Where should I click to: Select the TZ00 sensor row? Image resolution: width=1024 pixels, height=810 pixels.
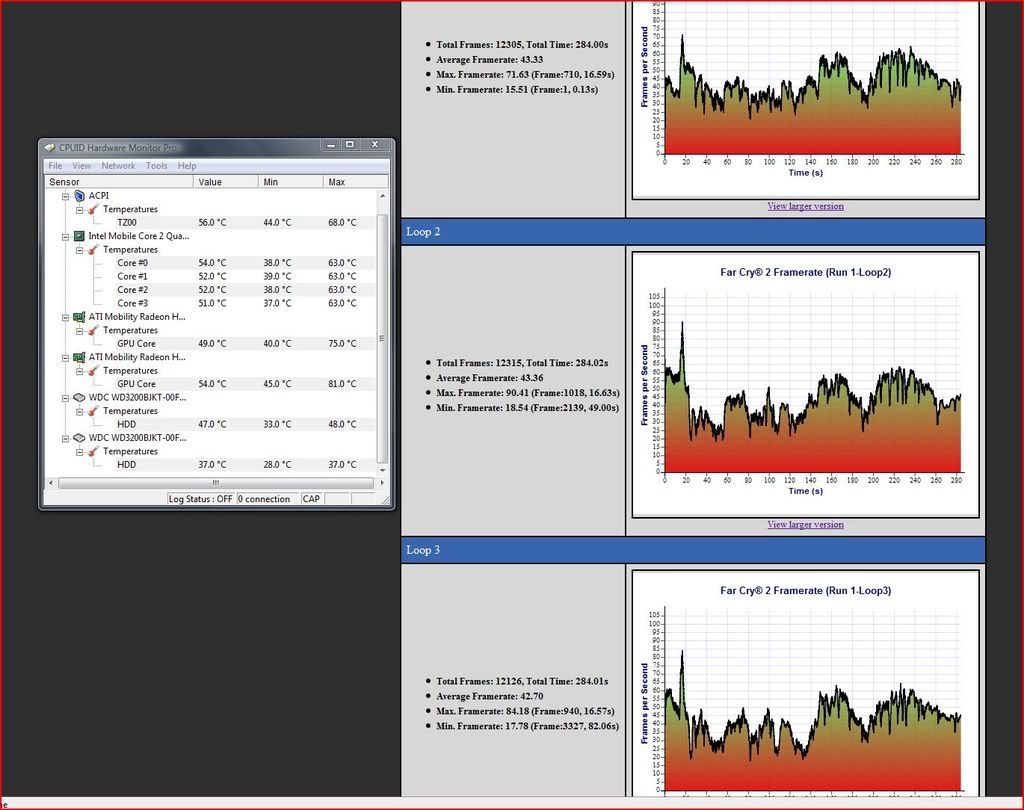(211, 223)
